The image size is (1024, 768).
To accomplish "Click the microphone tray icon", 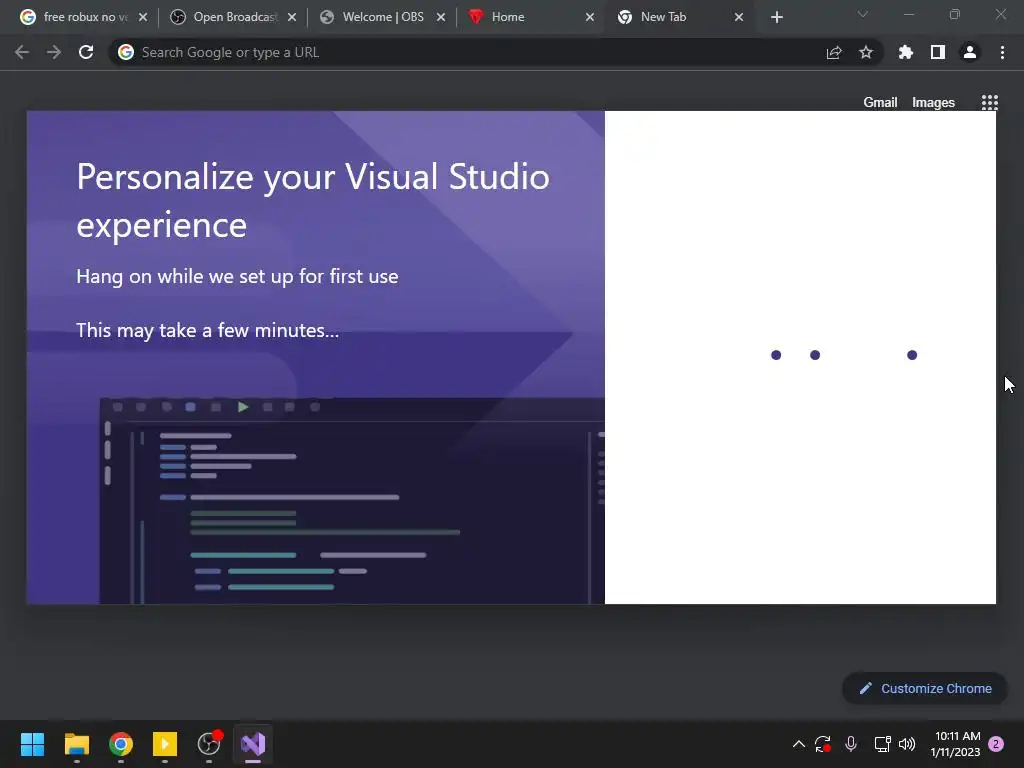I will pyautogui.click(x=850, y=744).
